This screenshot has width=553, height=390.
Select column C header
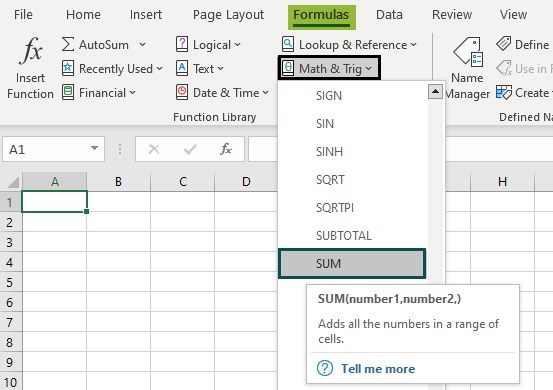(x=183, y=182)
